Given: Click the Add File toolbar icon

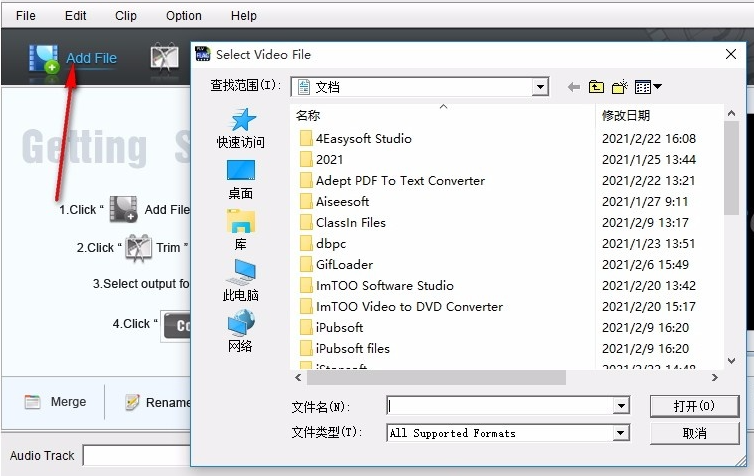Looking at the screenshot, I should click(44, 59).
